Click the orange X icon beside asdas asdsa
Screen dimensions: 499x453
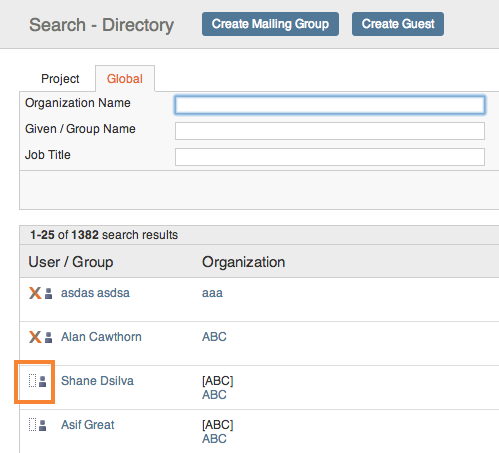(x=35, y=293)
